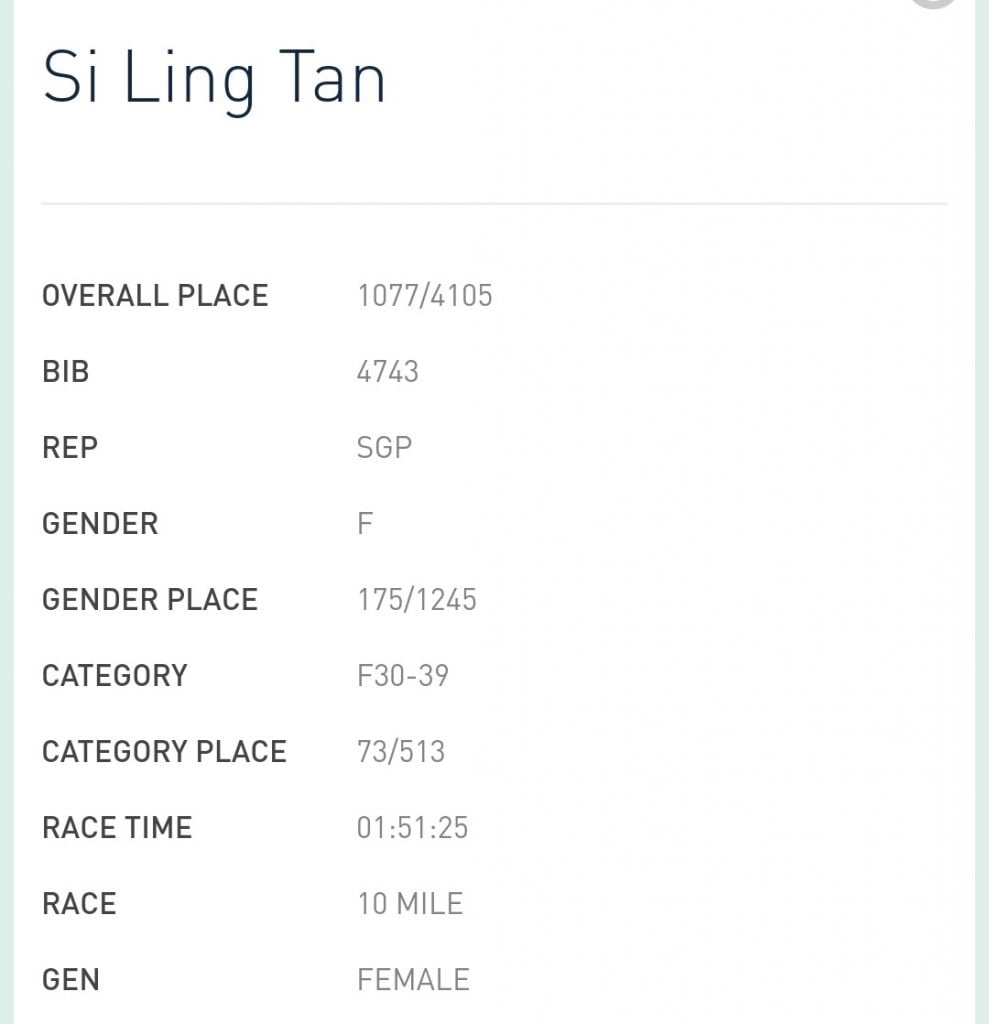Click the GEN label
The height and width of the screenshot is (1024, 989).
point(71,980)
